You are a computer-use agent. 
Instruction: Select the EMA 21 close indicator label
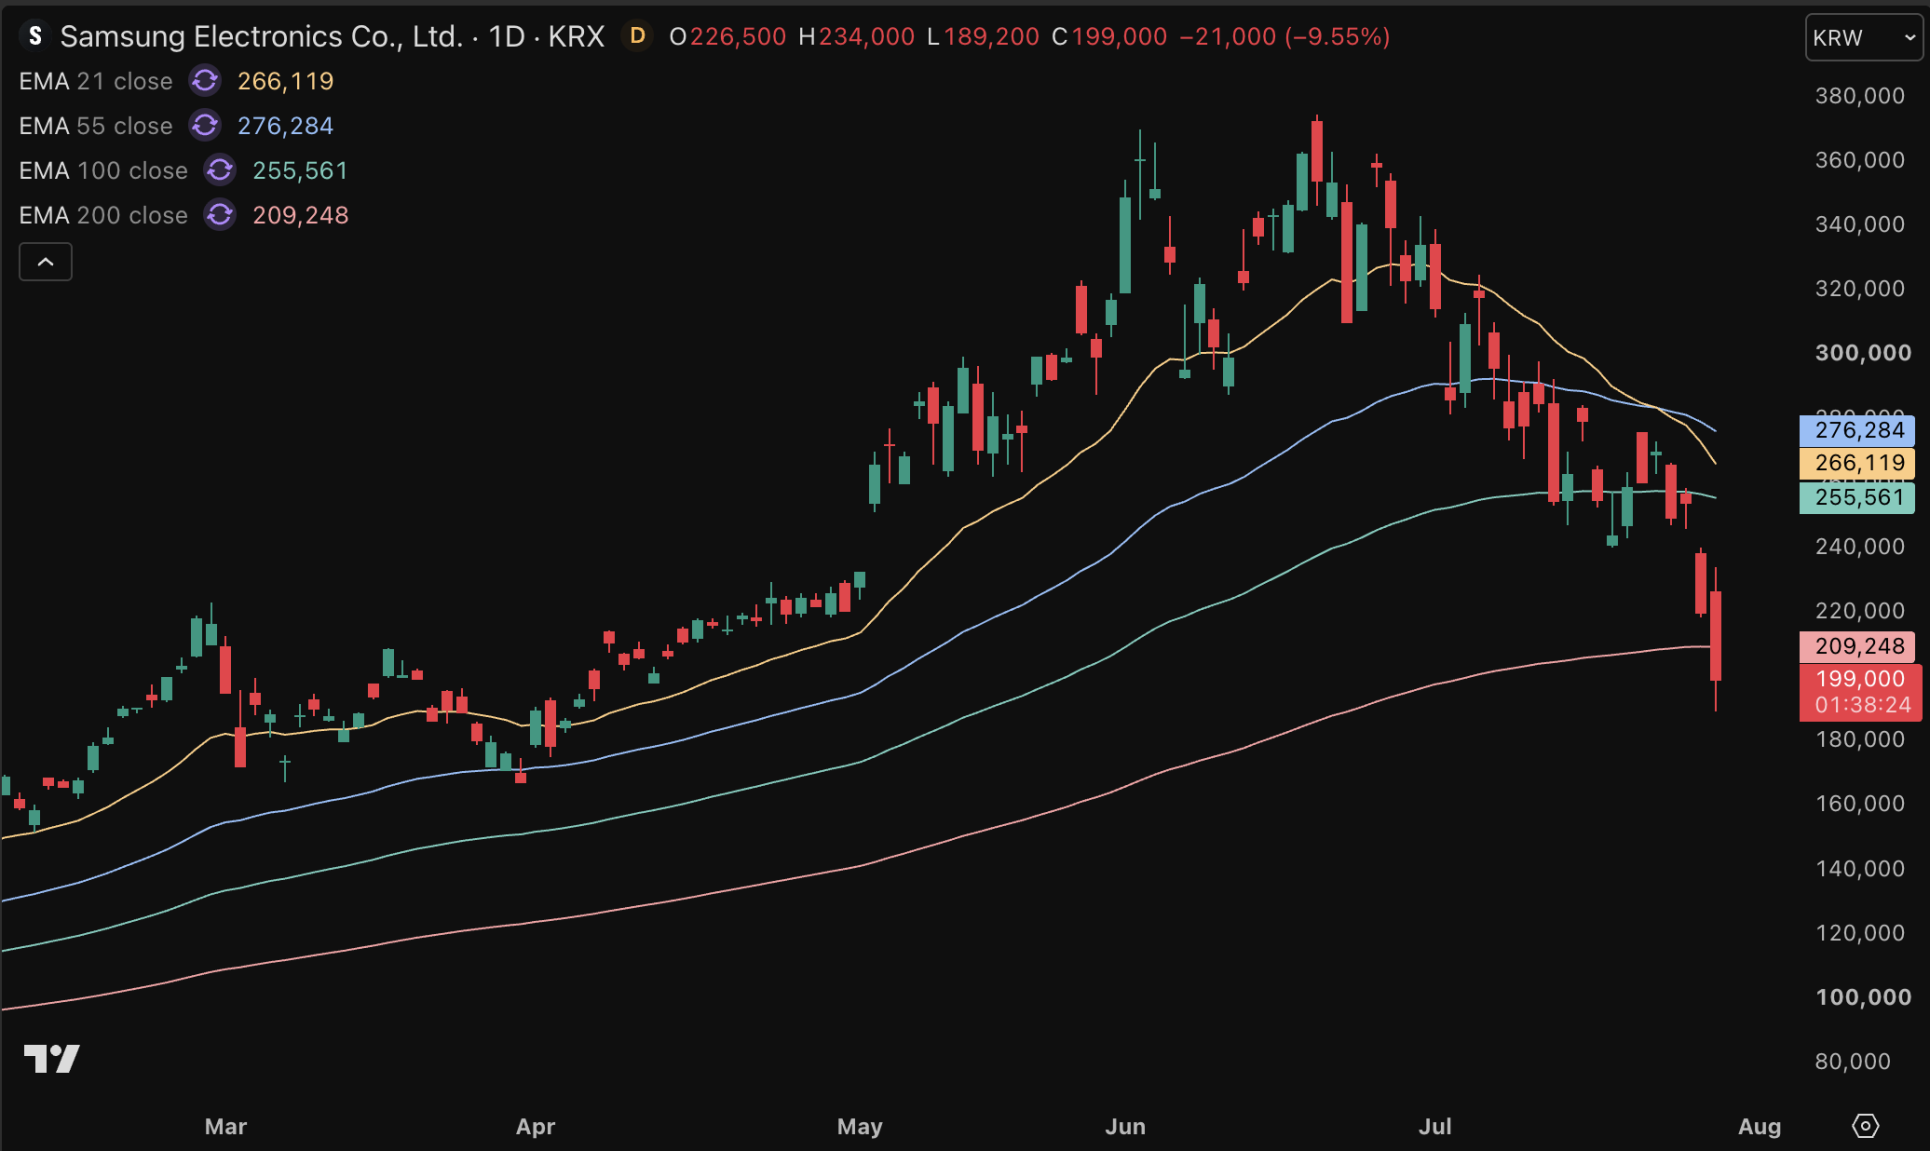[96, 81]
